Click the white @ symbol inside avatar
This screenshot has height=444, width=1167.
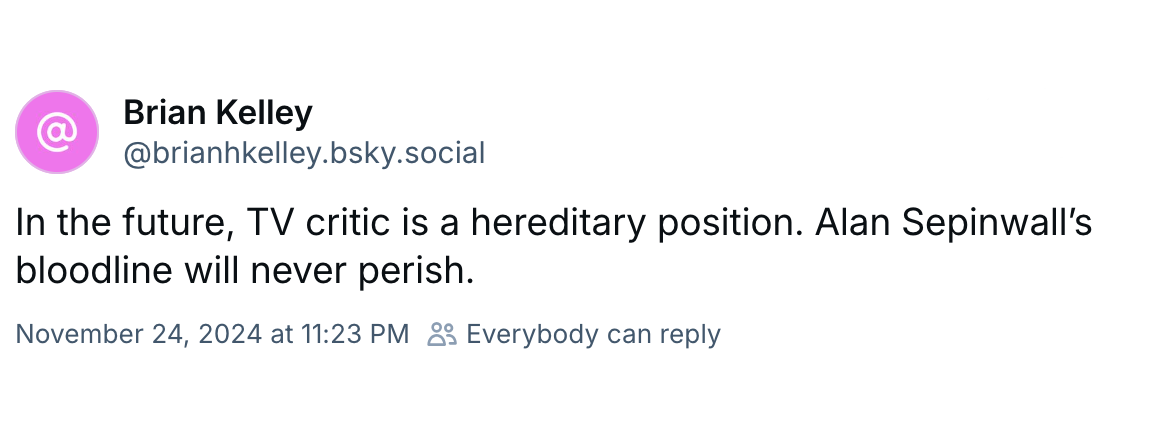pyautogui.click(x=57, y=131)
